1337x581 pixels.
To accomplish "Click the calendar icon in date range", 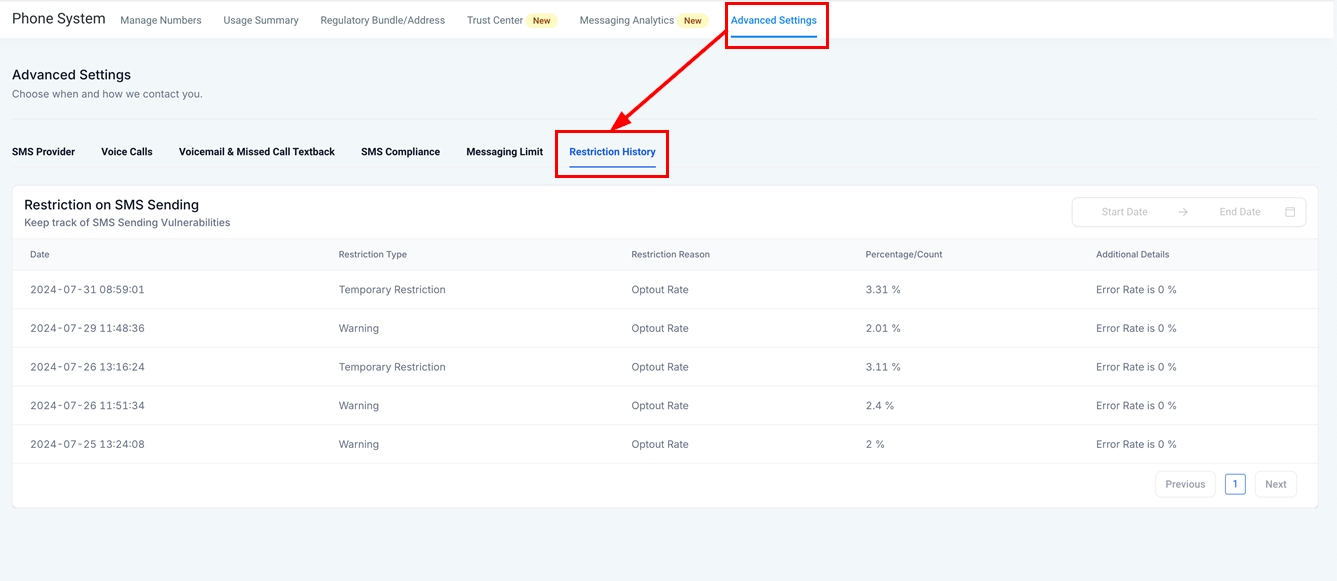I will 1290,212.
